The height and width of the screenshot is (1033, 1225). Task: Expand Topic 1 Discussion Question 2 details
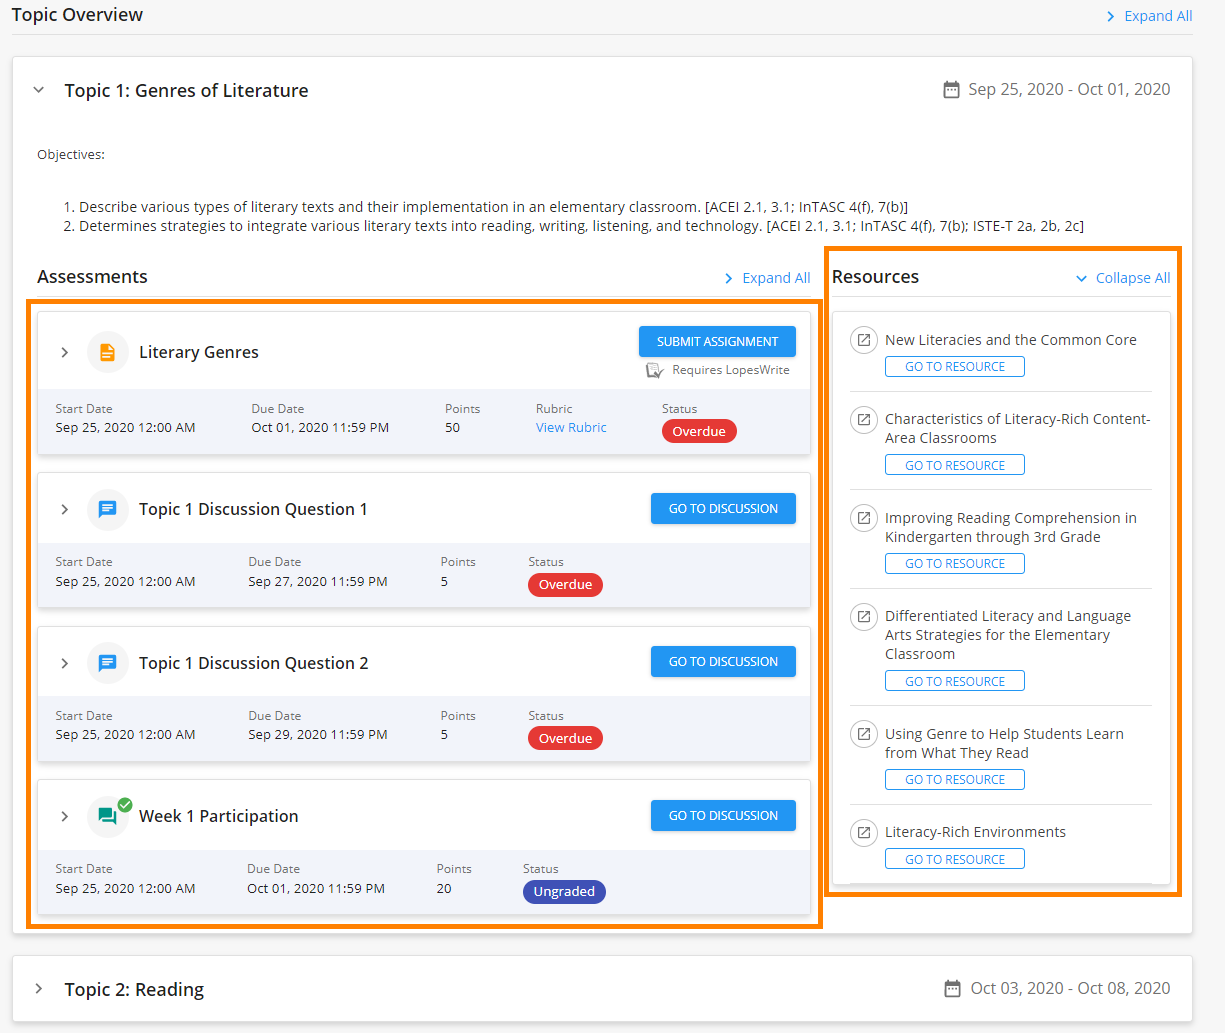pyautogui.click(x=65, y=663)
